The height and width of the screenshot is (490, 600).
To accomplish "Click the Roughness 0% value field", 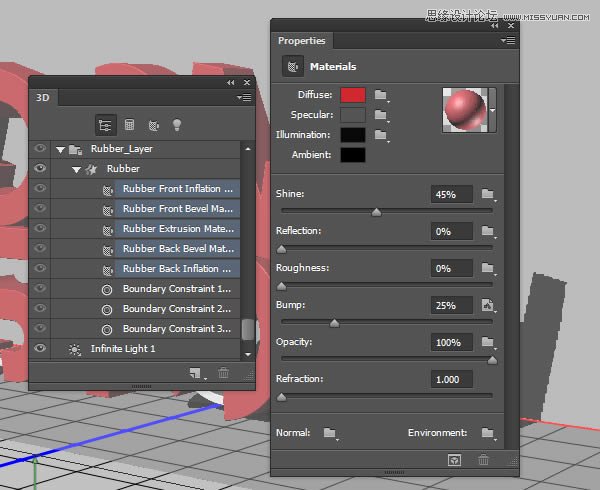I will (452, 269).
